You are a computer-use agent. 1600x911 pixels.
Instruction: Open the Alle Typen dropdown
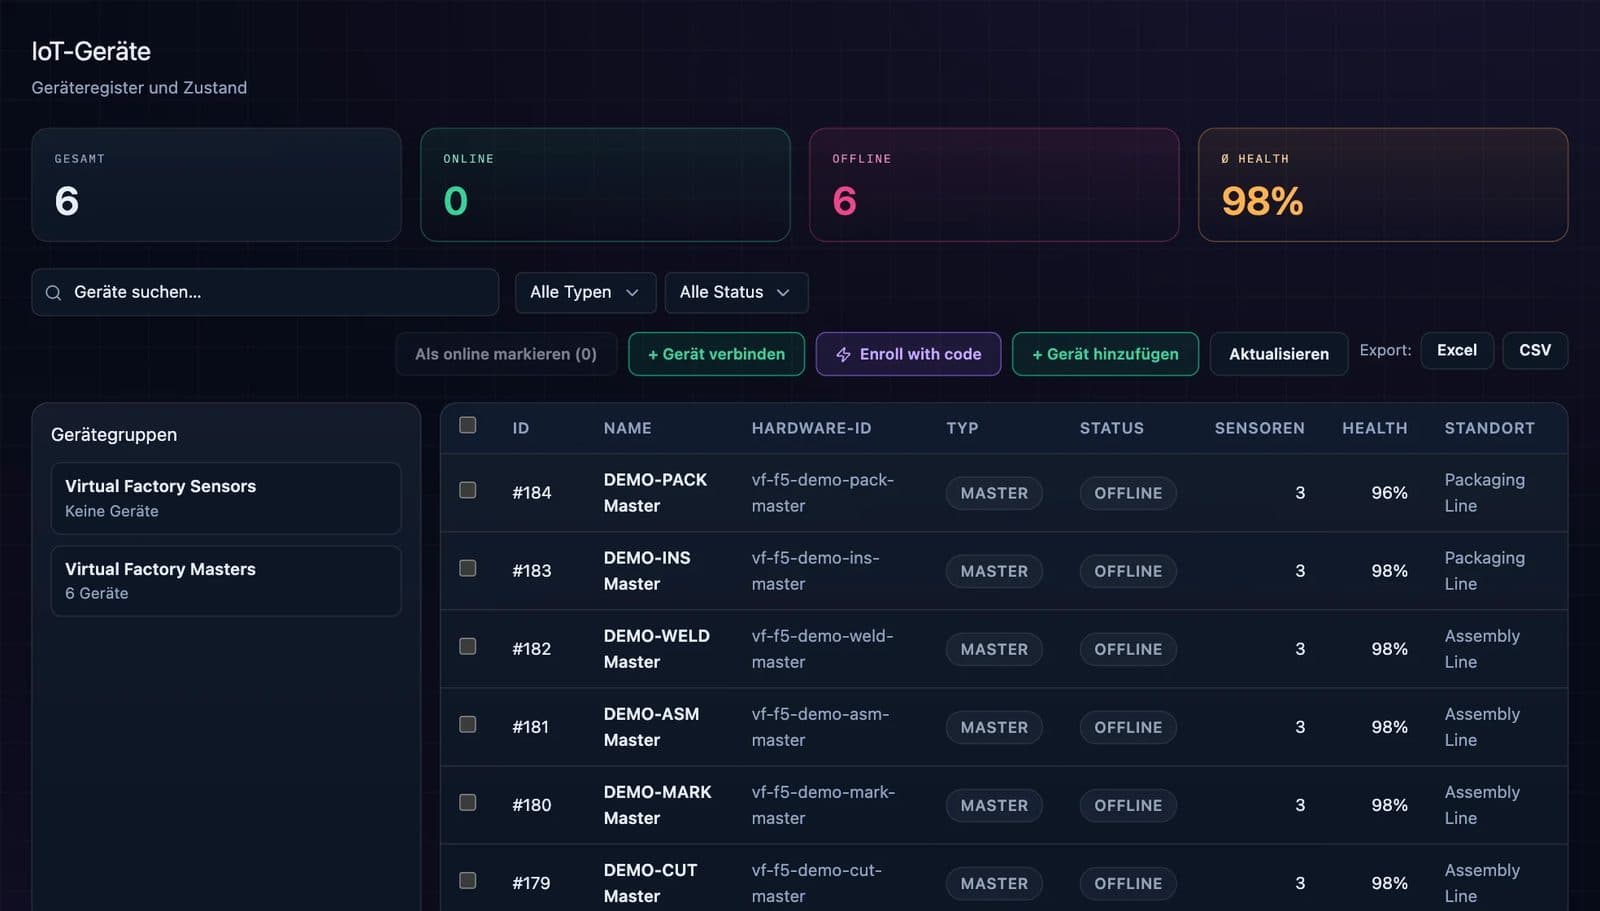[x=585, y=292]
